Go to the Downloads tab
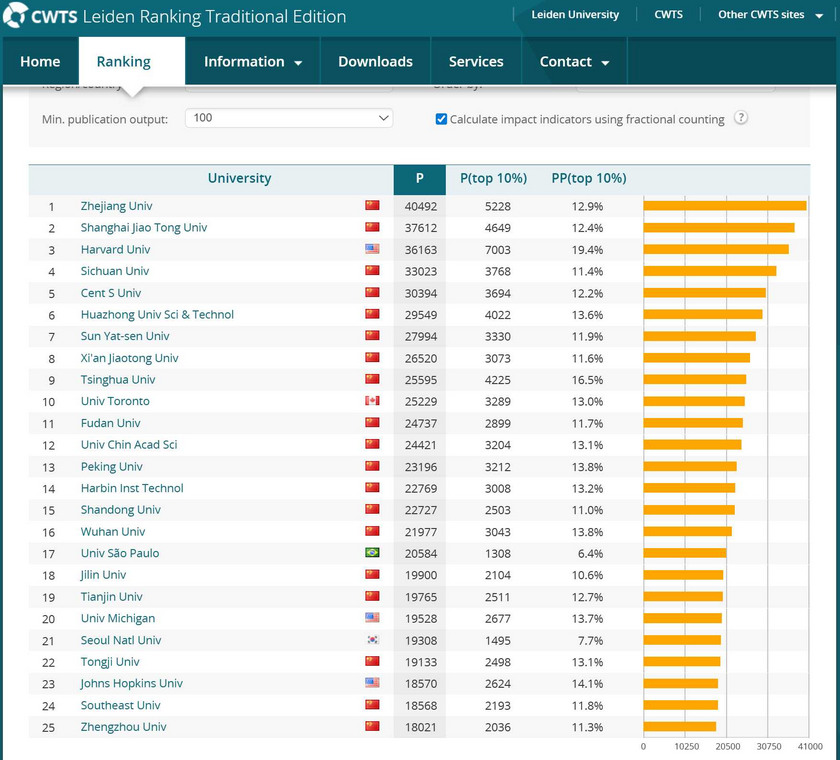 pos(375,62)
